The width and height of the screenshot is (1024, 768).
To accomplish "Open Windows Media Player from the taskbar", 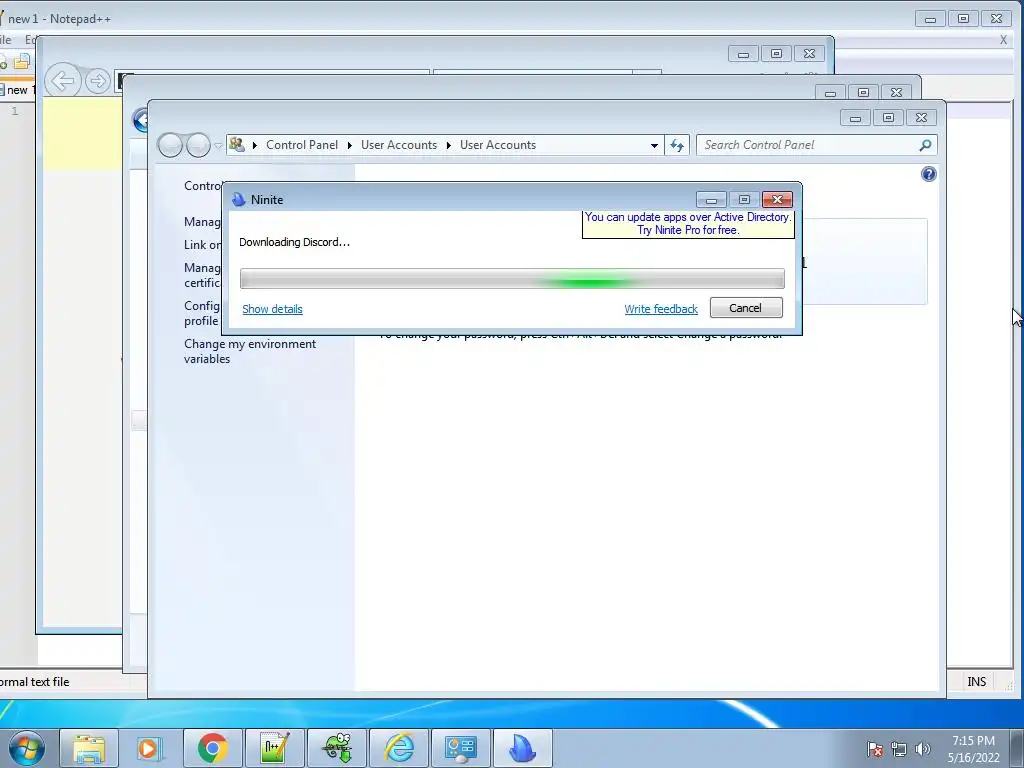I will (150, 748).
